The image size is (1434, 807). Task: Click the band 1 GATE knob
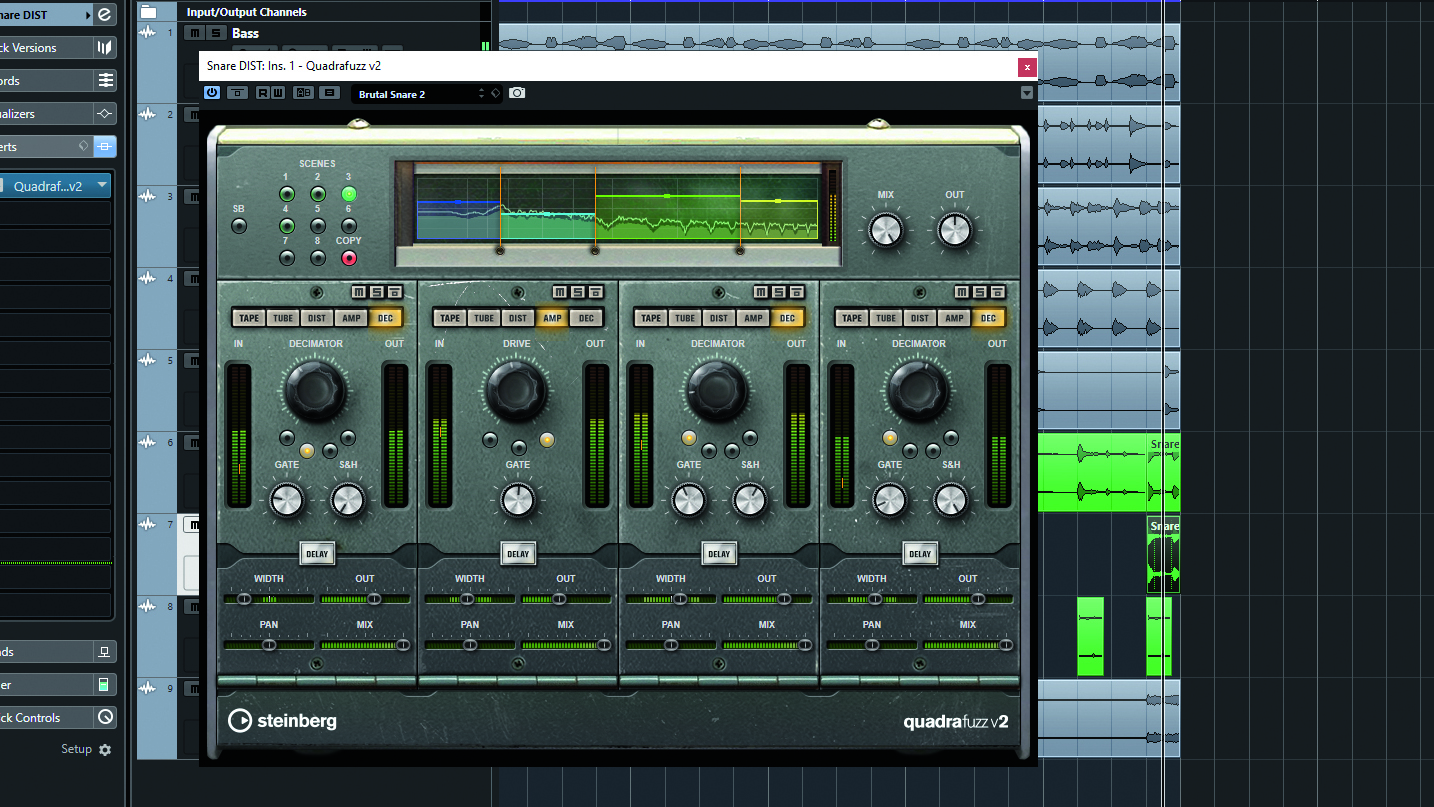[x=286, y=499]
